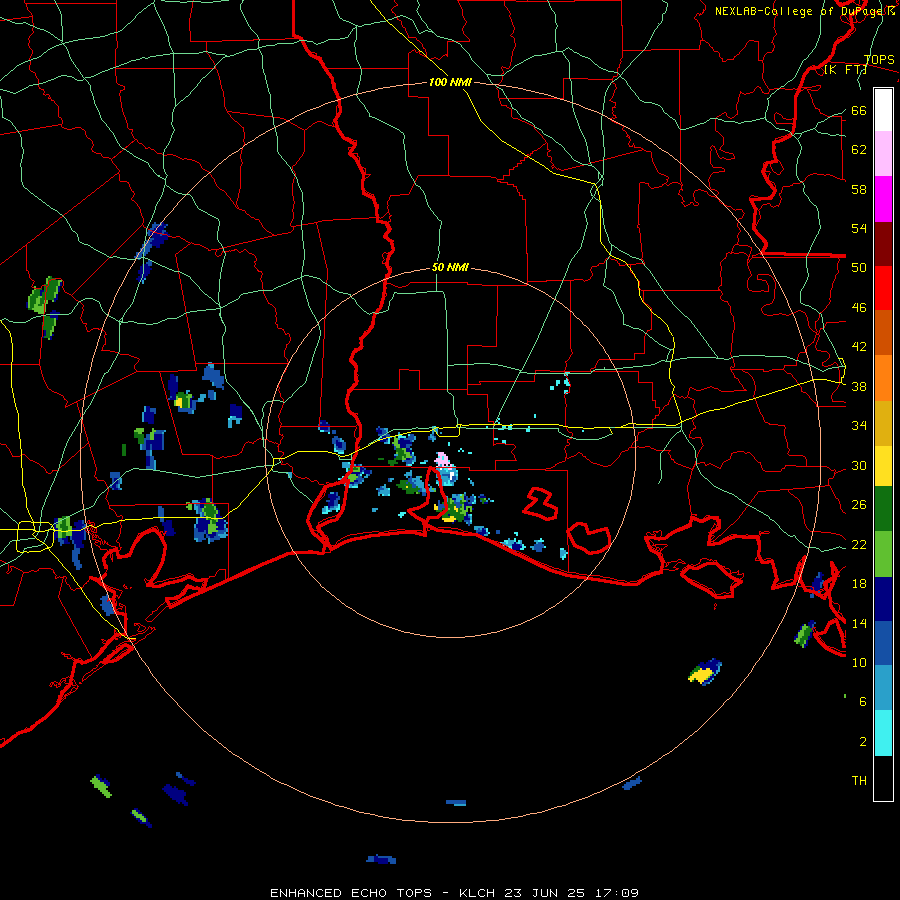Click the '50' legend value
The width and height of the screenshot is (900, 900).
tap(859, 268)
